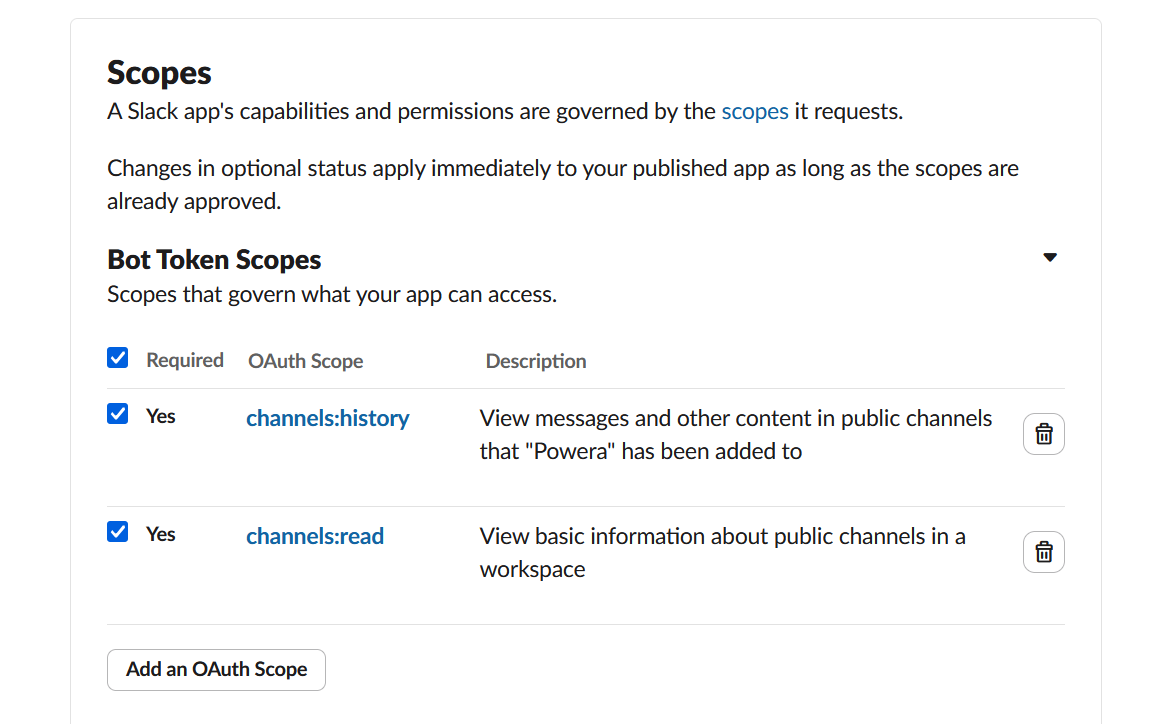This screenshot has height=724, width=1152.
Task: Delete the channels:history scope with trash icon
Action: click(x=1043, y=434)
